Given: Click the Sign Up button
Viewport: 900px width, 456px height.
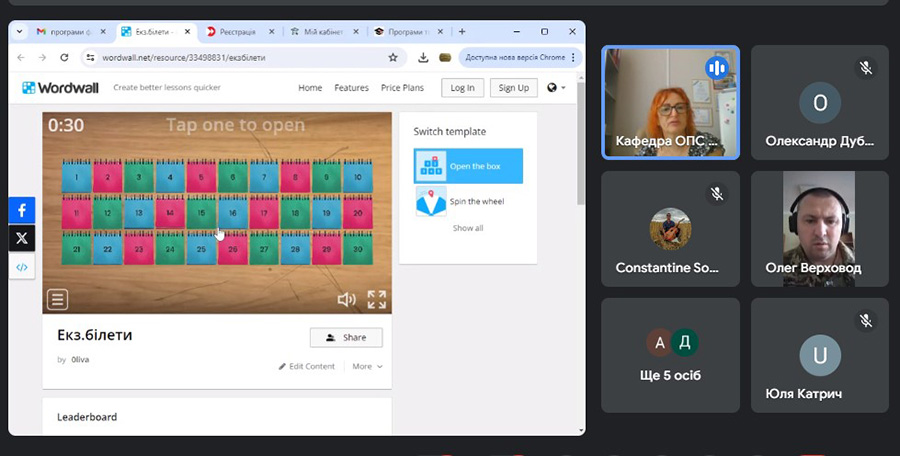Looking at the screenshot, I should coord(514,87).
